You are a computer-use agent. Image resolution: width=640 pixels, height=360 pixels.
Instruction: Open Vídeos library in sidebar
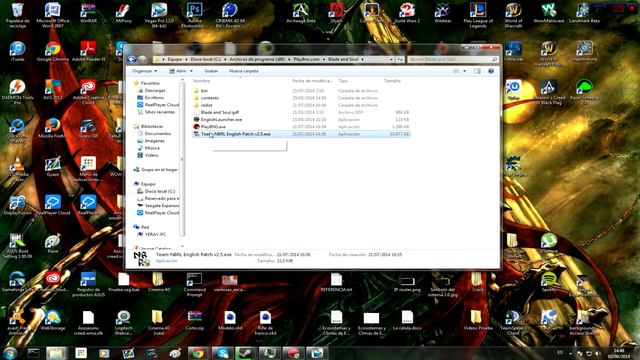(151, 156)
